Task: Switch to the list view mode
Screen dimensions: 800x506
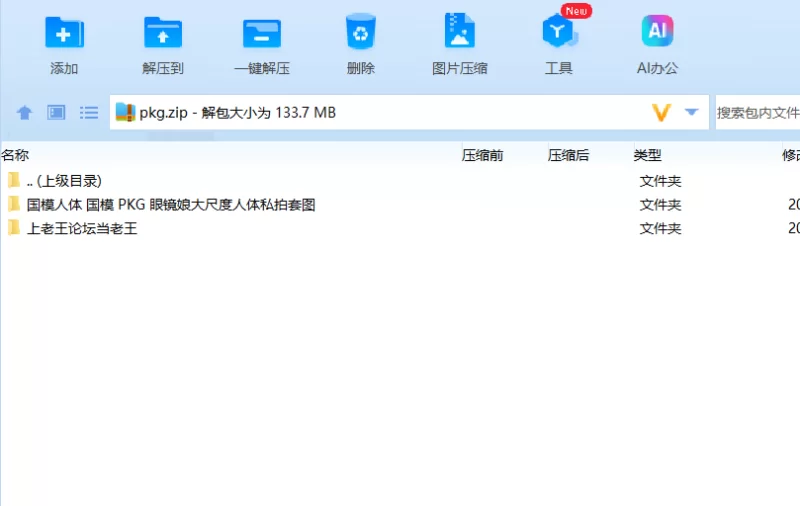Action: click(89, 113)
